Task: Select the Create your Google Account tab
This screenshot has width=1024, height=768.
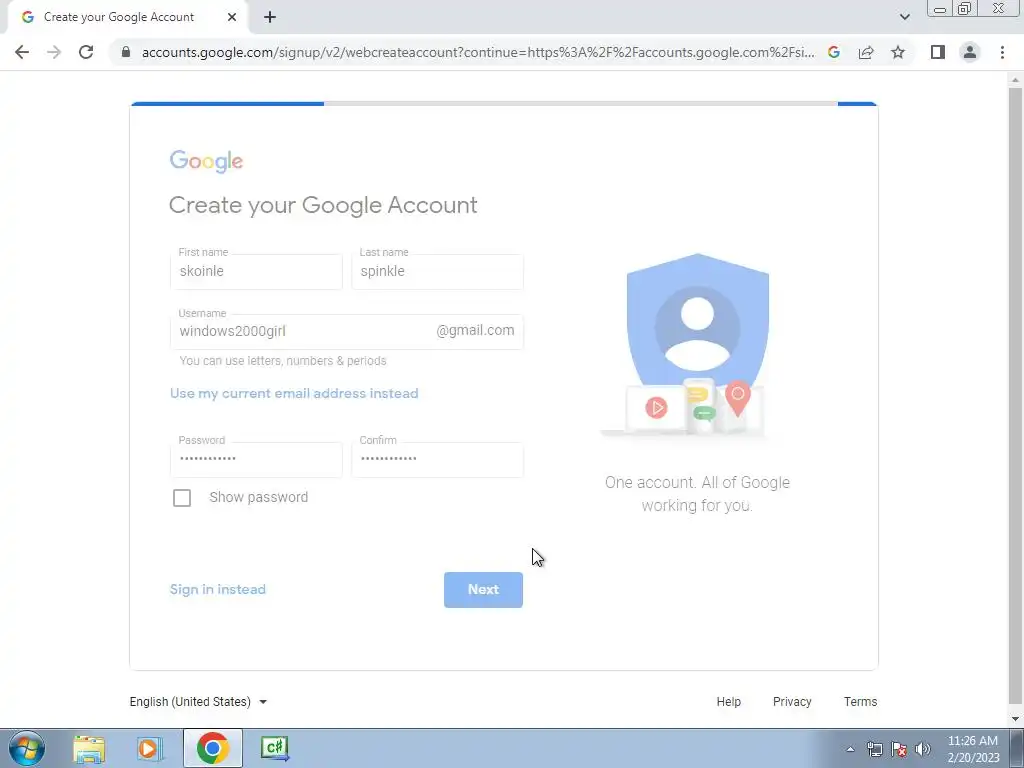Action: coord(127,18)
